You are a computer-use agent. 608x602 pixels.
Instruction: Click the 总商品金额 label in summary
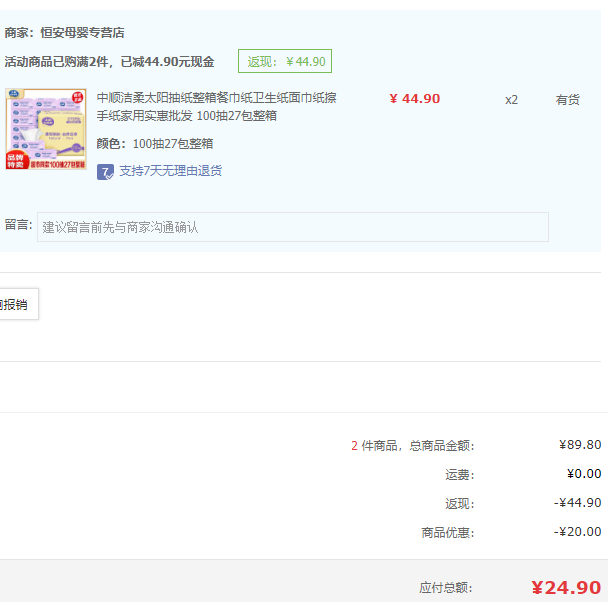pos(443,446)
